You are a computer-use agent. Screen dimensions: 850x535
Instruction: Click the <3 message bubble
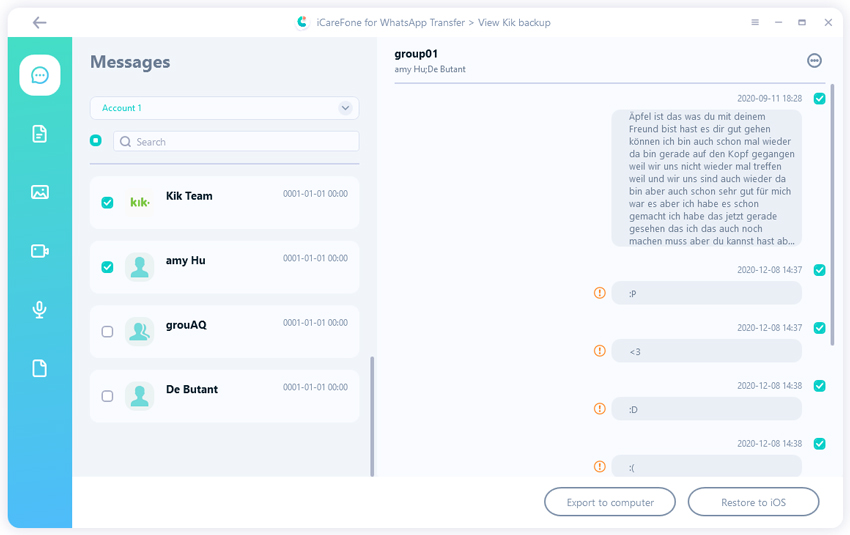click(706, 351)
